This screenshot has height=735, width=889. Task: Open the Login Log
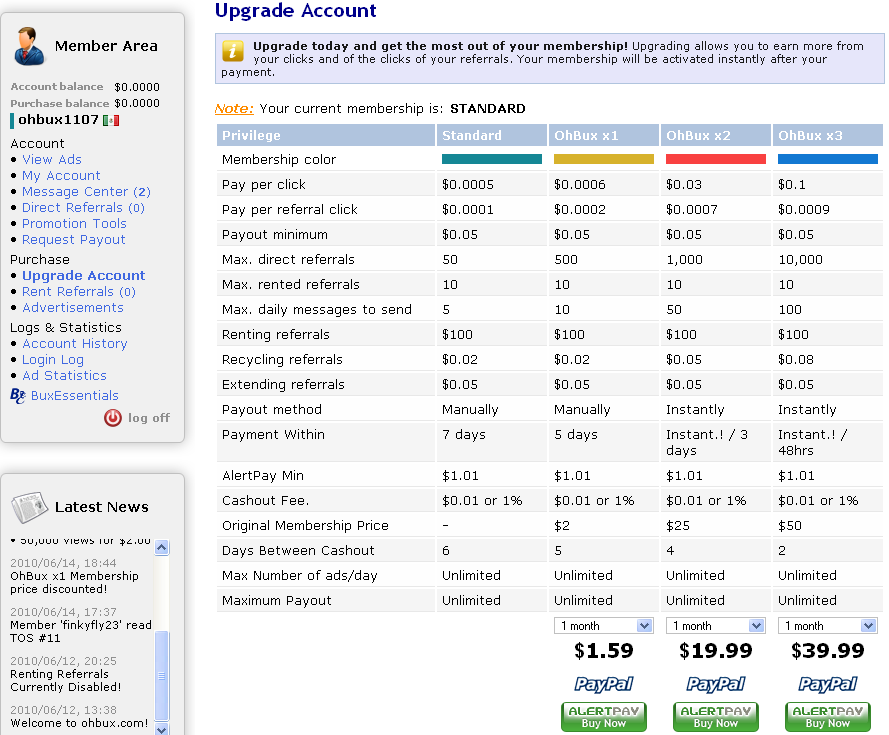(x=53, y=360)
